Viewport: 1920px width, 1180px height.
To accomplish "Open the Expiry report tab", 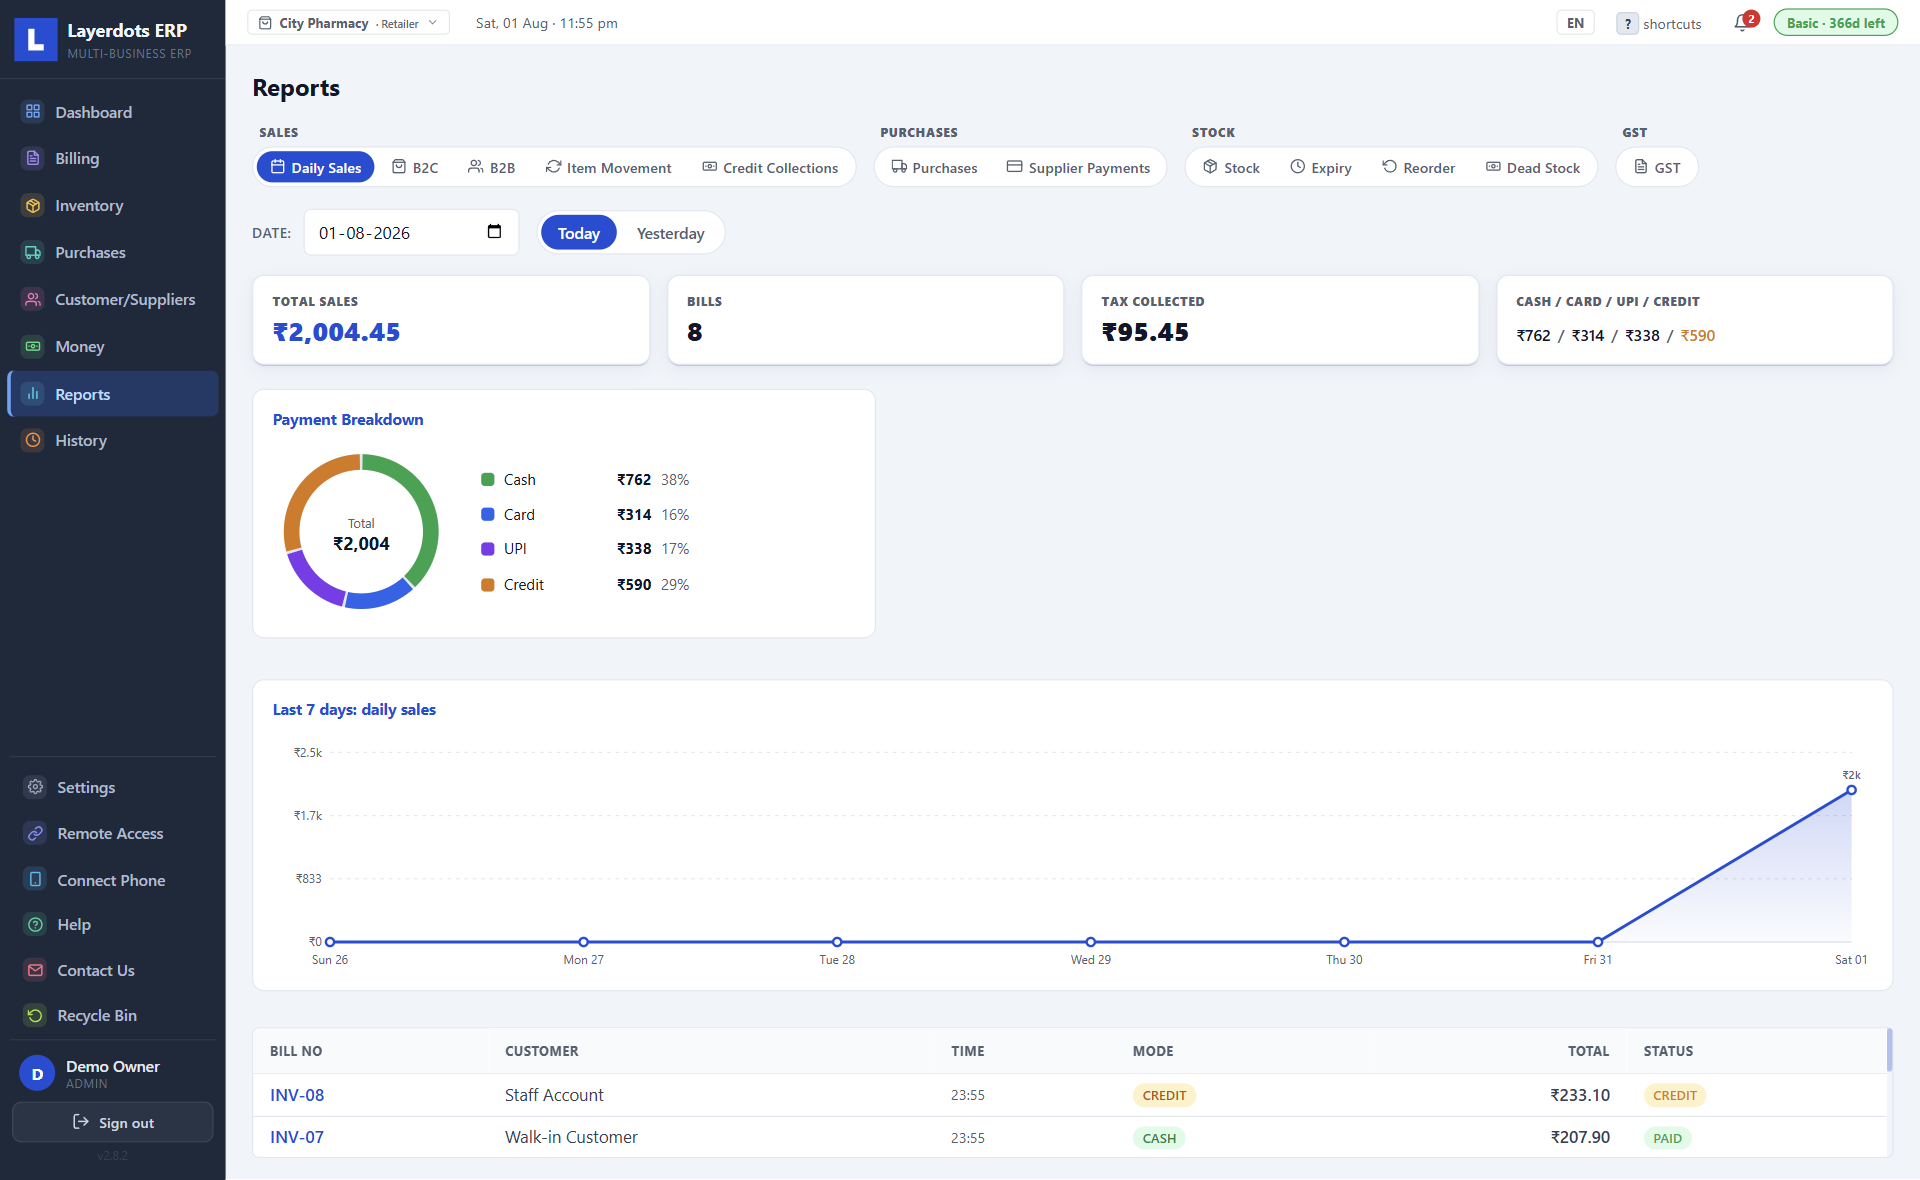I will [x=1320, y=167].
